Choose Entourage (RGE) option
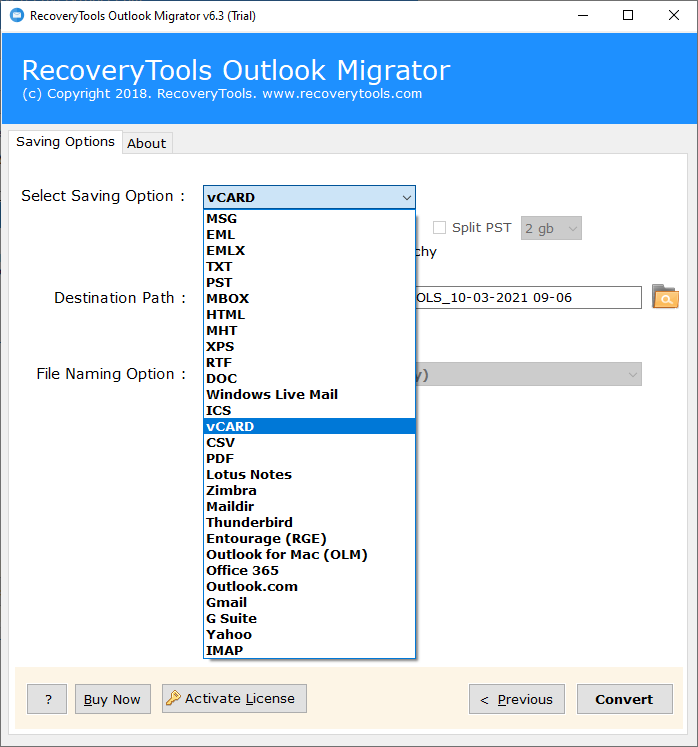Image resolution: width=698 pixels, height=747 pixels. pos(309,539)
